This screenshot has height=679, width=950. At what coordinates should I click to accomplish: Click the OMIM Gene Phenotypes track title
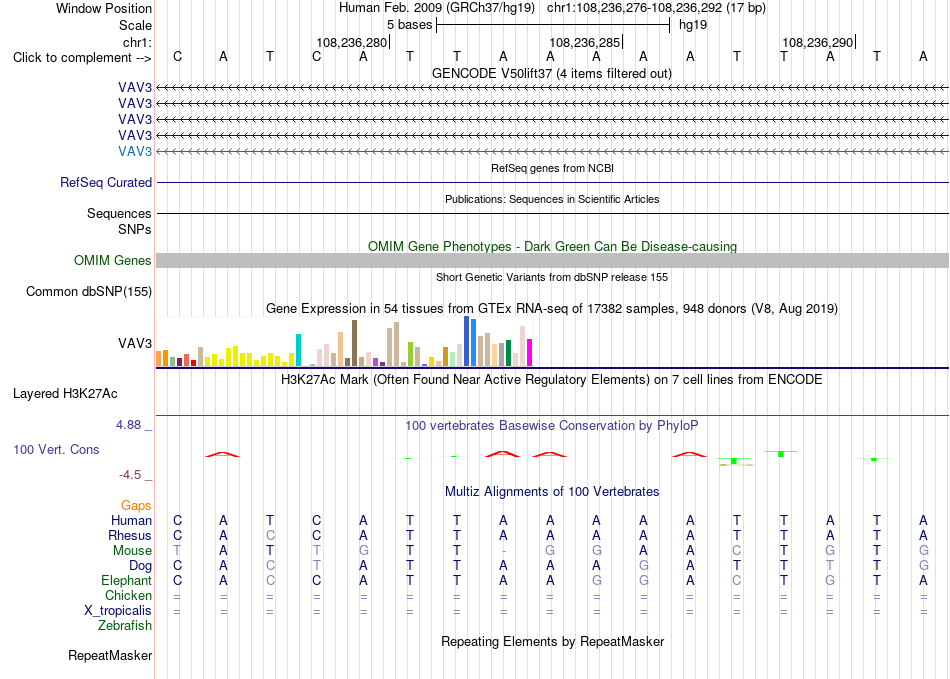coord(553,247)
